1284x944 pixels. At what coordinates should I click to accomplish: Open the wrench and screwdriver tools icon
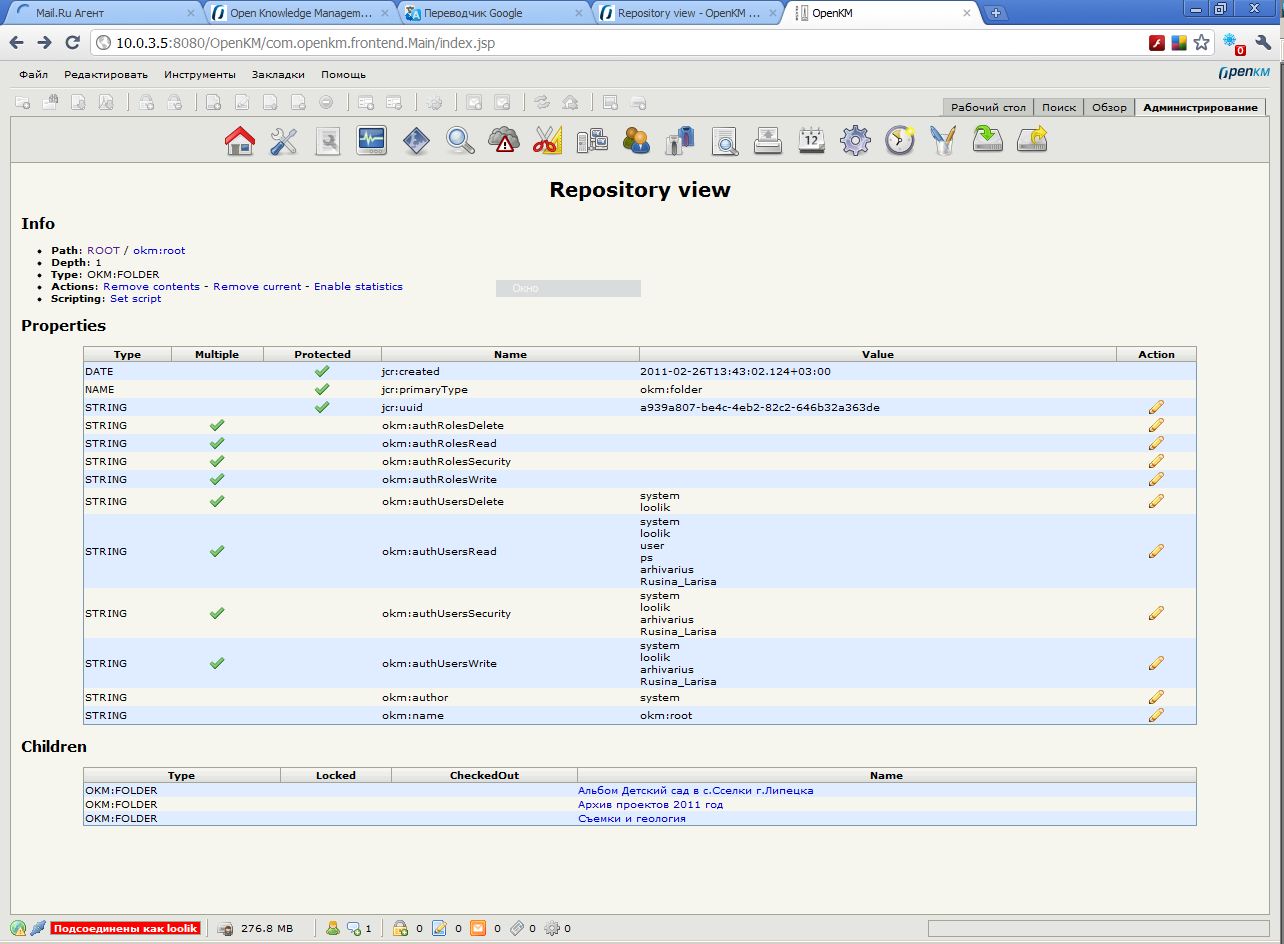284,140
